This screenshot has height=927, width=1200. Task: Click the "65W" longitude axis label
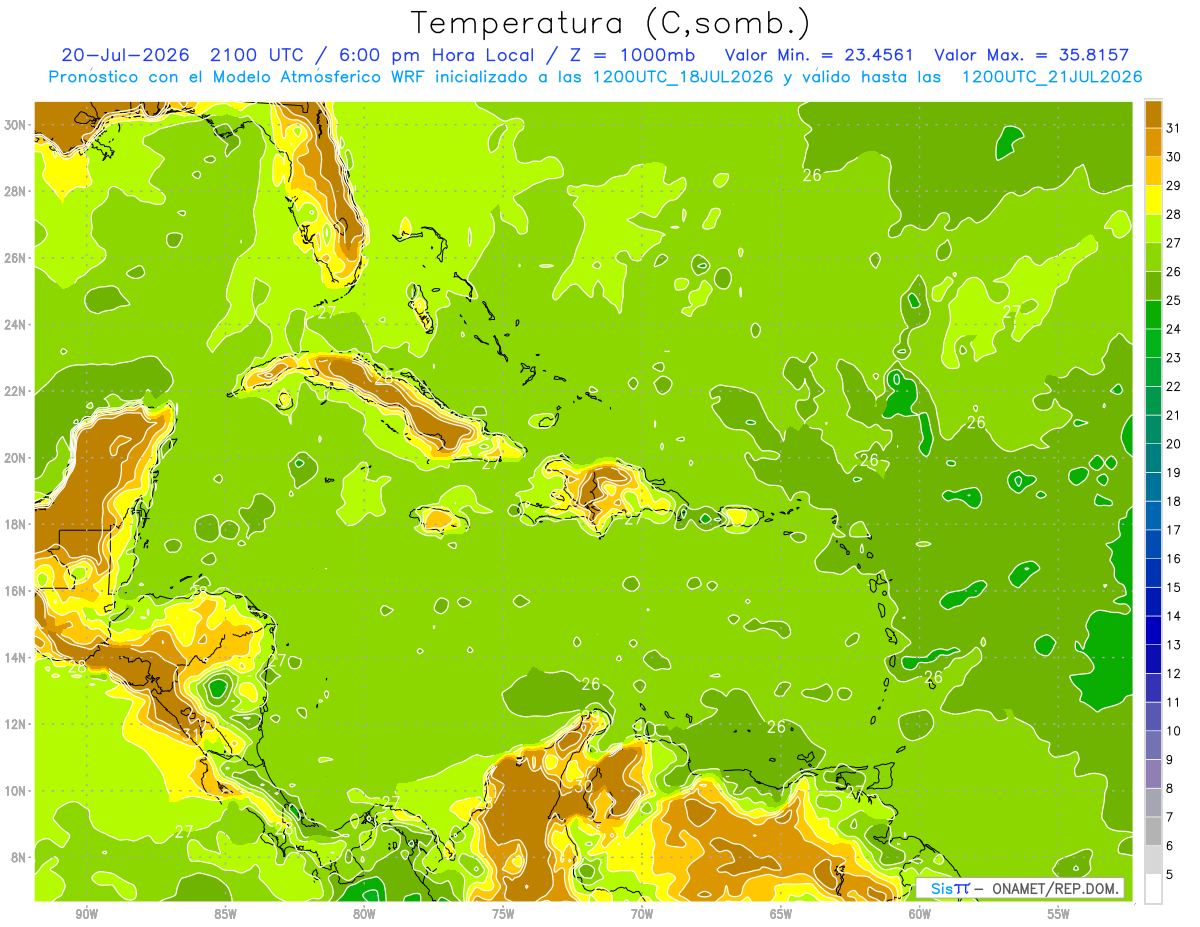point(781,914)
